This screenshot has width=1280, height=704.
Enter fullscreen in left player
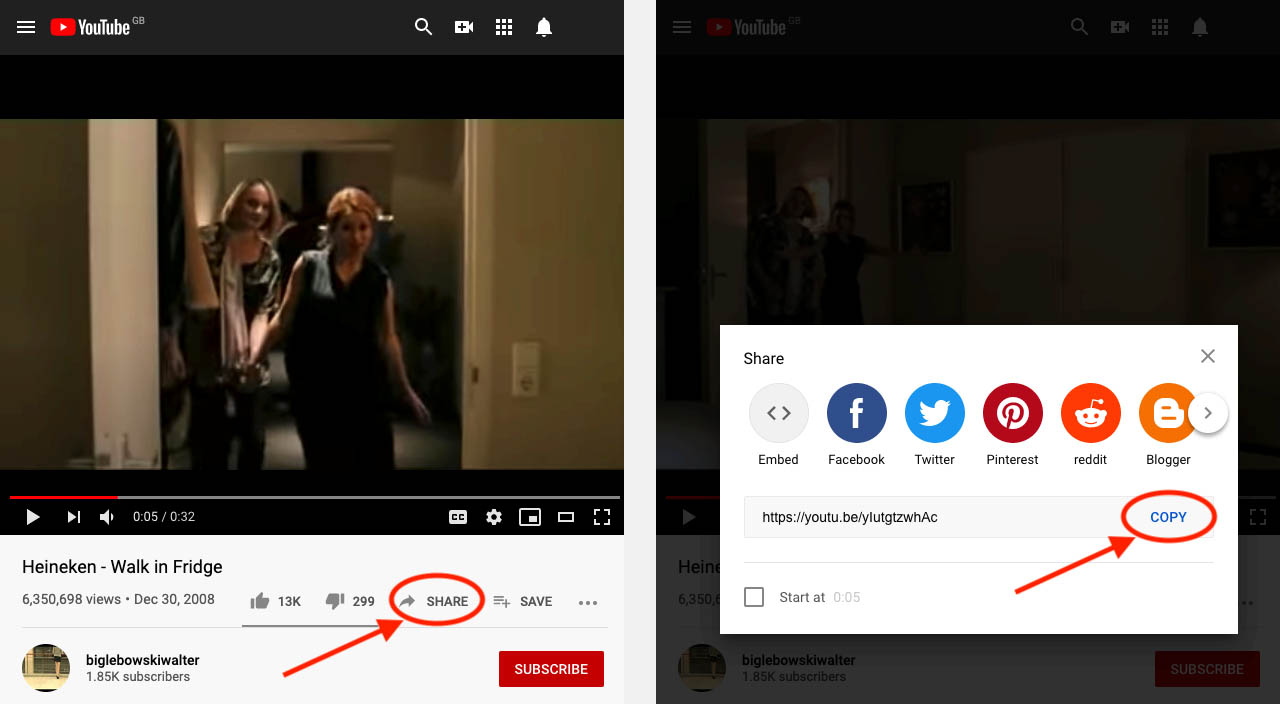pyautogui.click(x=602, y=517)
